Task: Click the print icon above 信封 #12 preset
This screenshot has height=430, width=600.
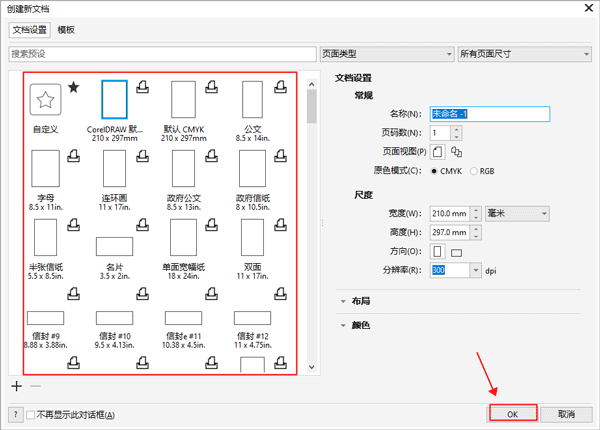Action: (x=280, y=294)
